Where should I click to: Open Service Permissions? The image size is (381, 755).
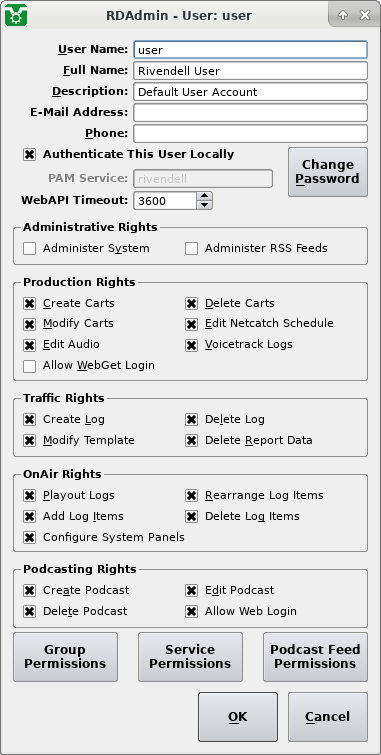point(190,657)
